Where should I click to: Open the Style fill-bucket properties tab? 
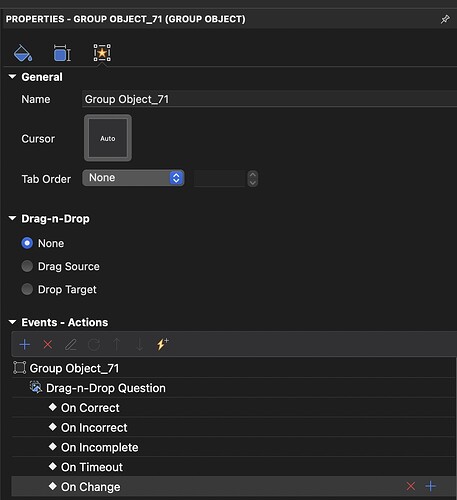[x=22, y=53]
